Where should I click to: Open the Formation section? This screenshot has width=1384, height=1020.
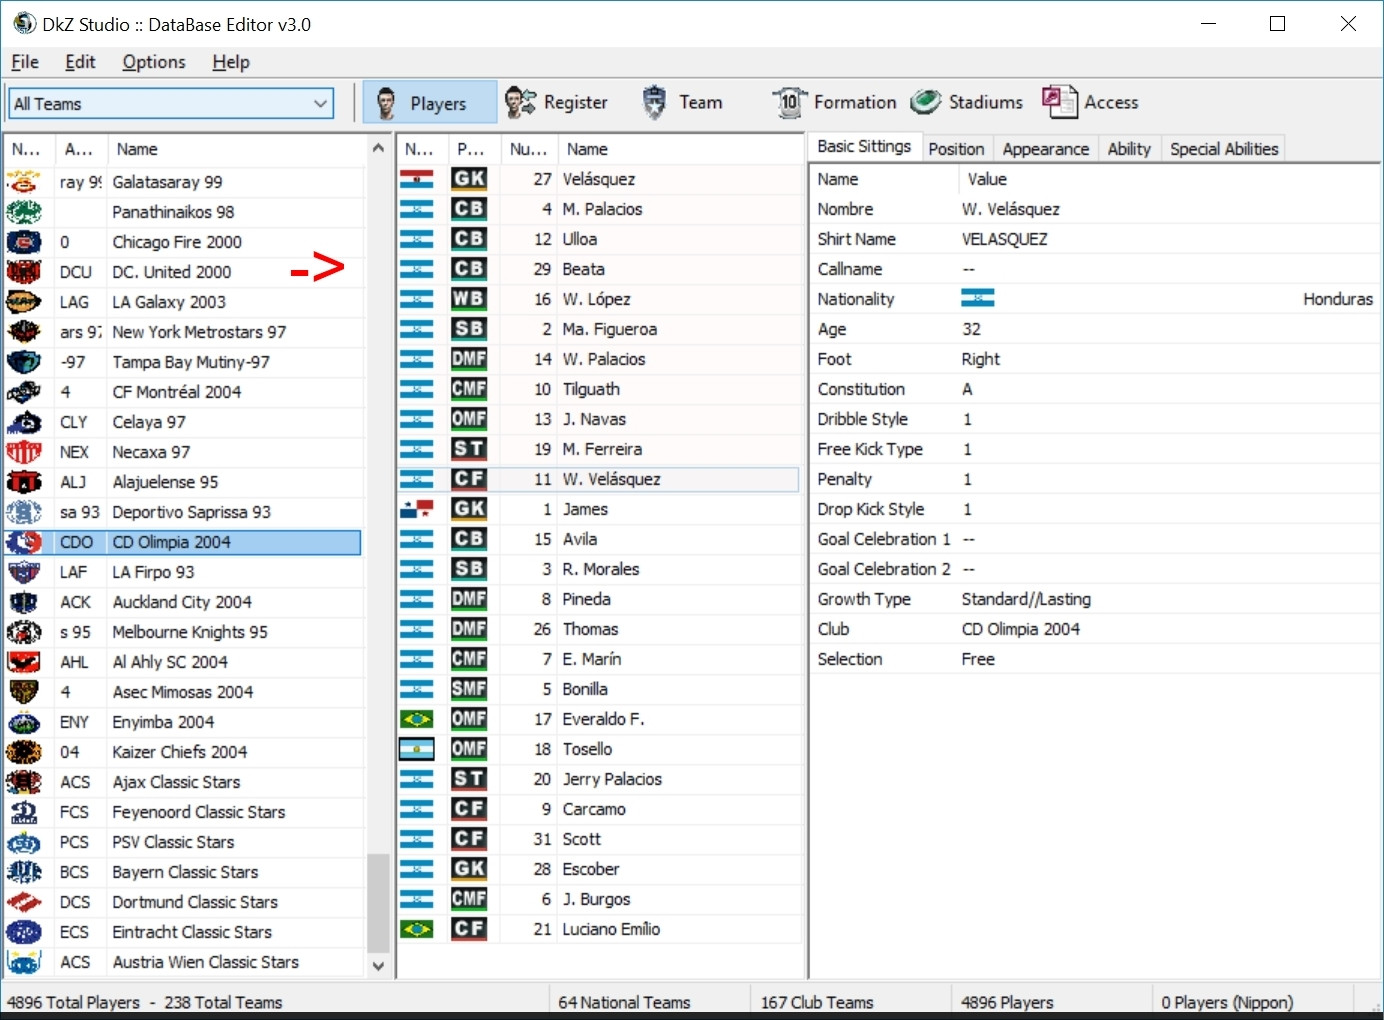click(x=834, y=102)
